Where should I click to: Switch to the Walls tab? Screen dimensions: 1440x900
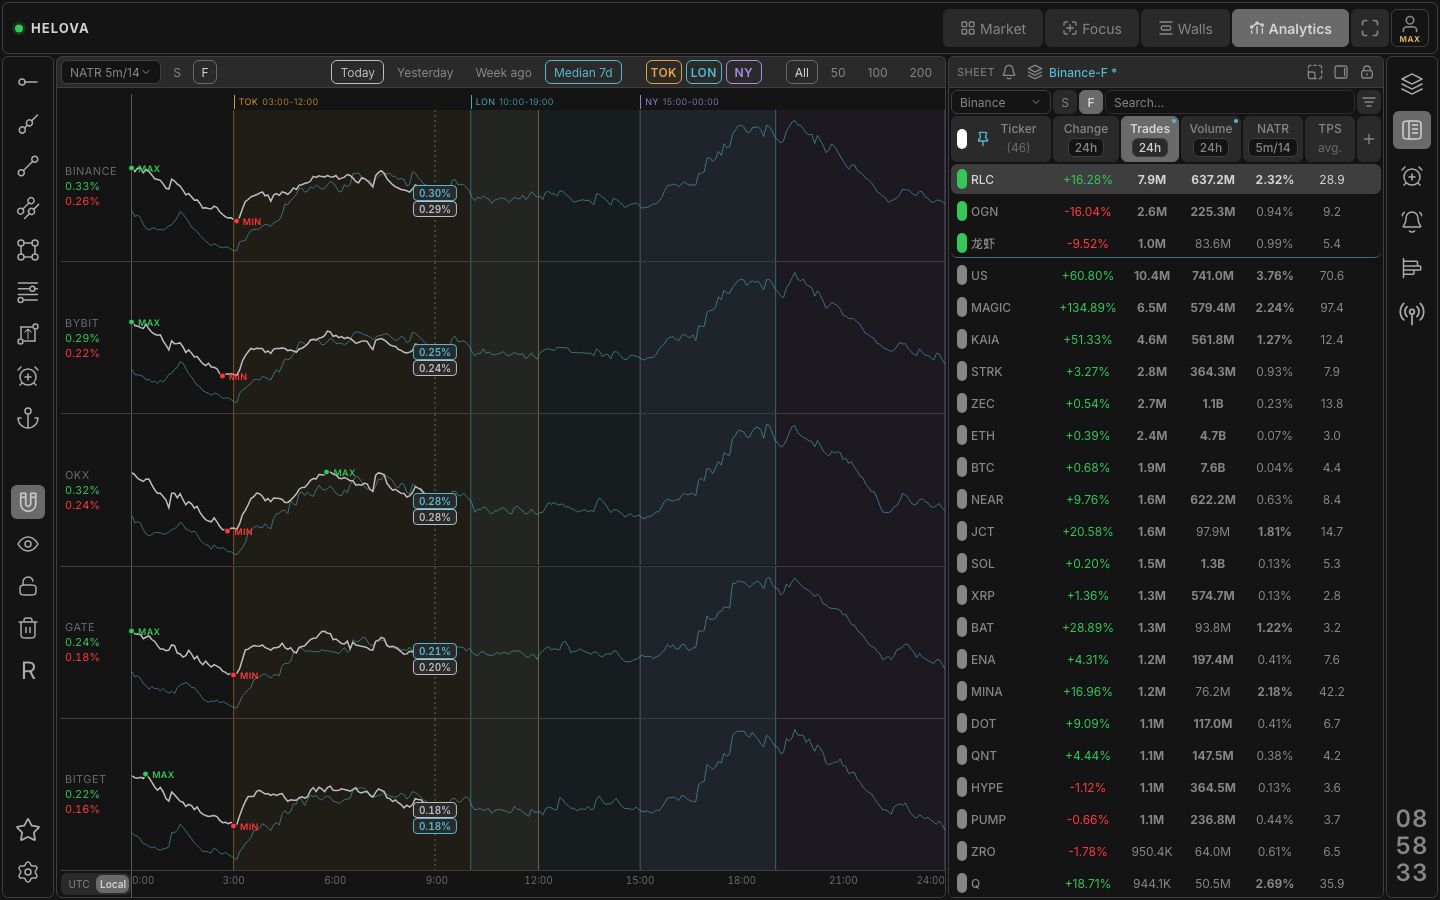[x=1185, y=28]
